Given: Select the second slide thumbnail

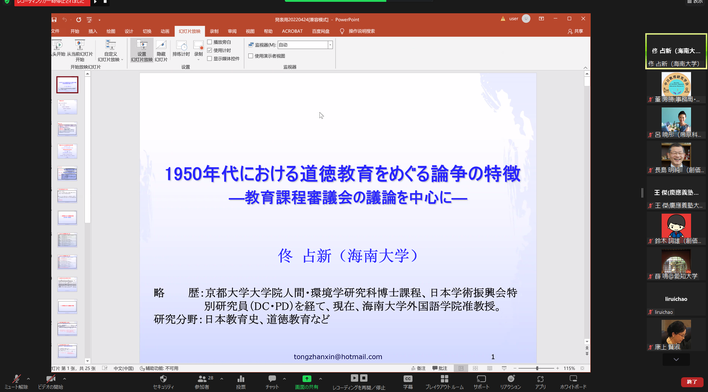Looking at the screenshot, I should [x=67, y=107].
